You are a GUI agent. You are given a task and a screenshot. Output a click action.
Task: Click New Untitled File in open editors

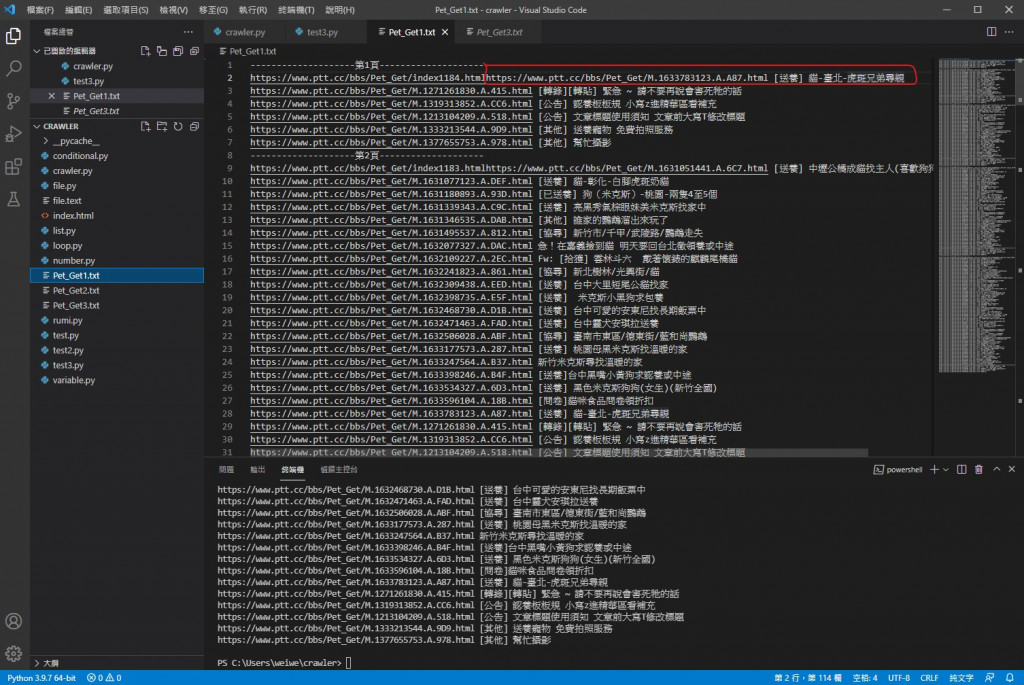[x=145, y=51]
